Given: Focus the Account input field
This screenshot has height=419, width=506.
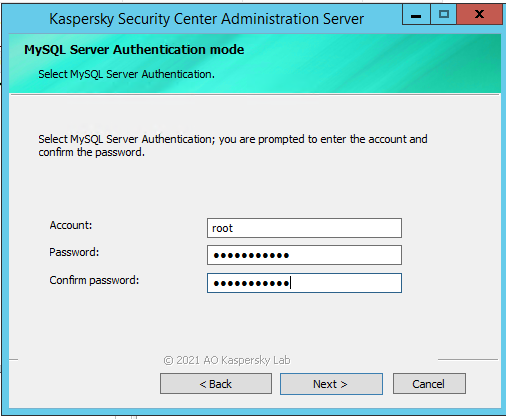Looking at the screenshot, I should tap(304, 228).
